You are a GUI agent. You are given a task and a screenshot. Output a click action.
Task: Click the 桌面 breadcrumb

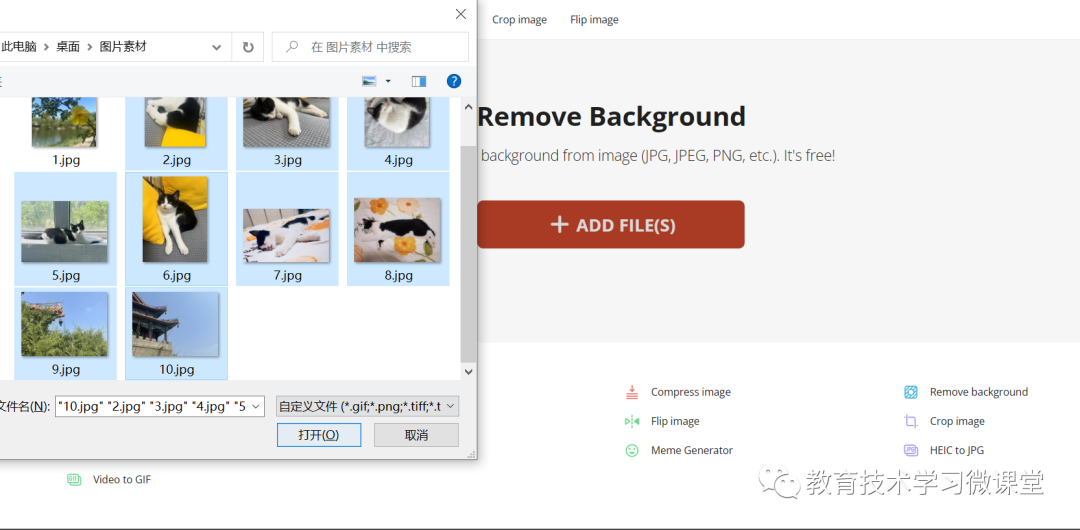tap(68, 47)
